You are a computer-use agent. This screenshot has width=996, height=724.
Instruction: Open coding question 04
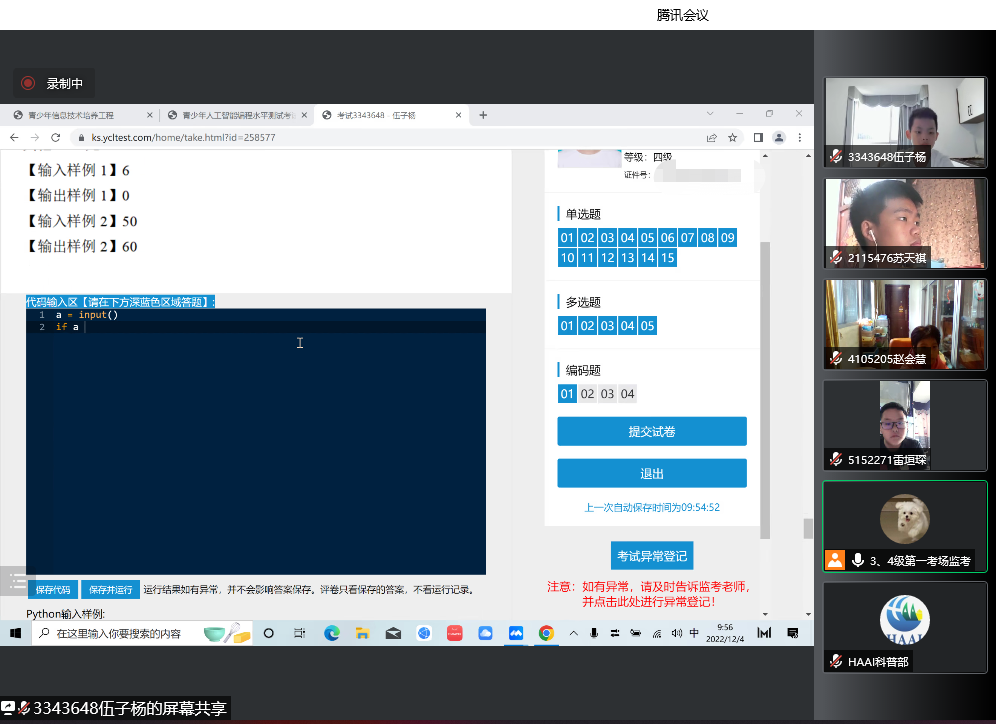(x=628, y=394)
